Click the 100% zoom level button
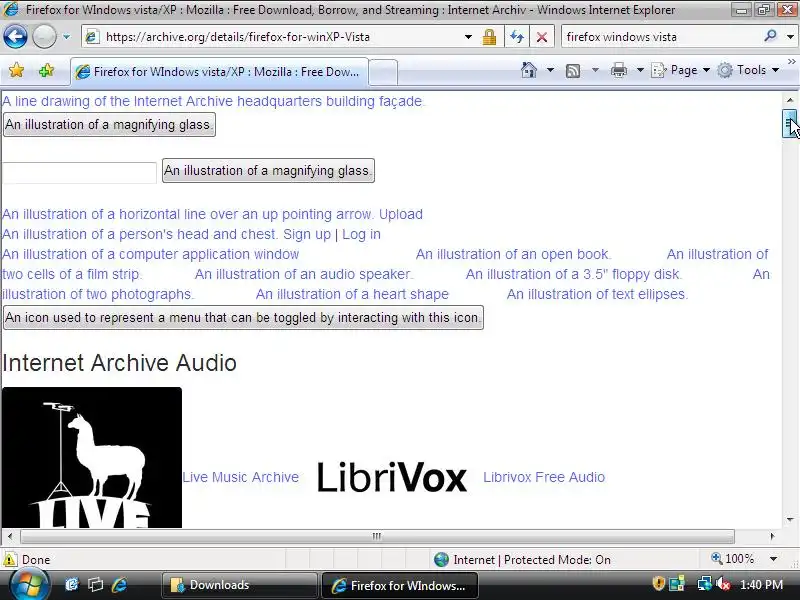 (x=733, y=559)
